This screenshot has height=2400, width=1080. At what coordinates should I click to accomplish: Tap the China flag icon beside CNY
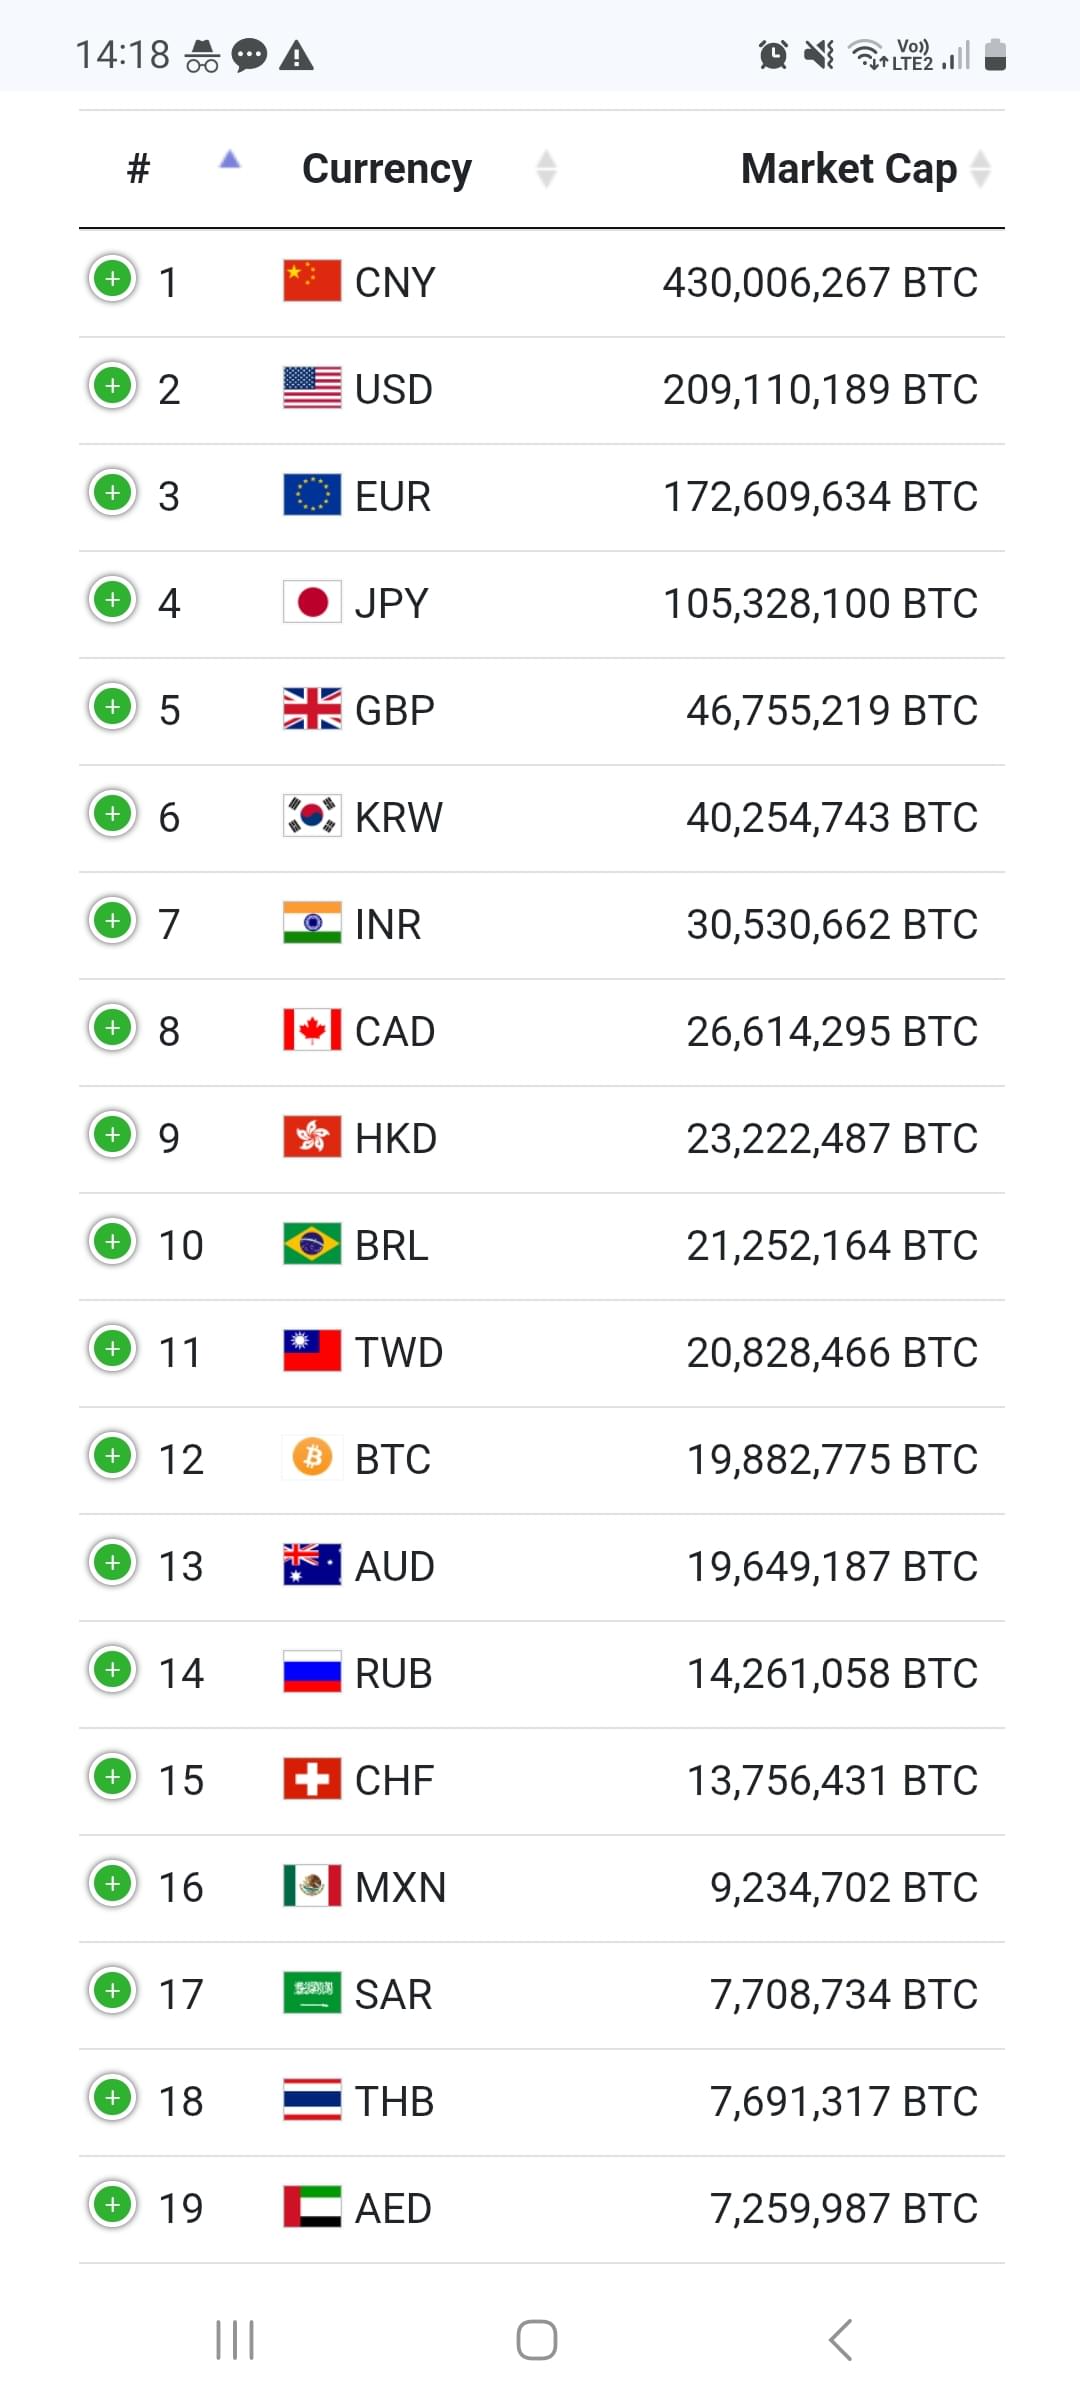click(x=312, y=281)
